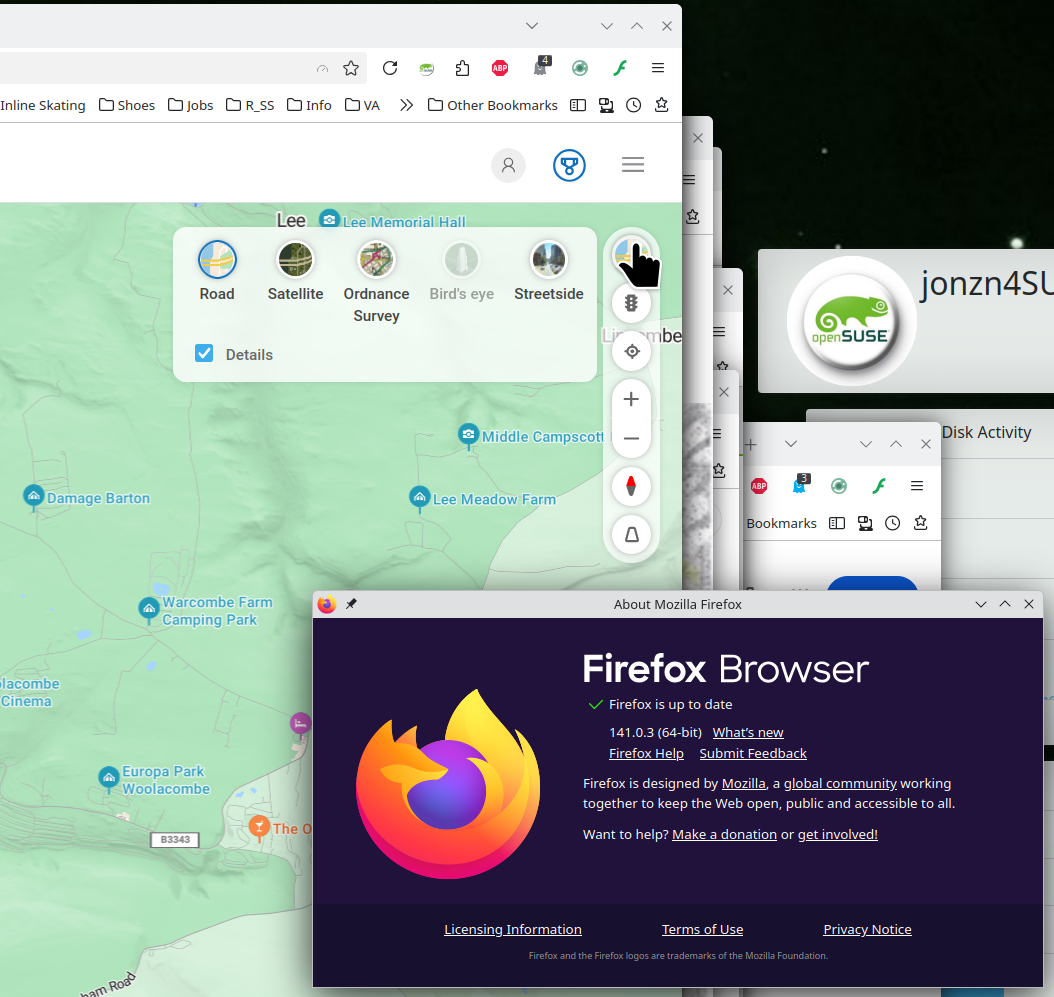Click the map style layers button

tap(631, 255)
